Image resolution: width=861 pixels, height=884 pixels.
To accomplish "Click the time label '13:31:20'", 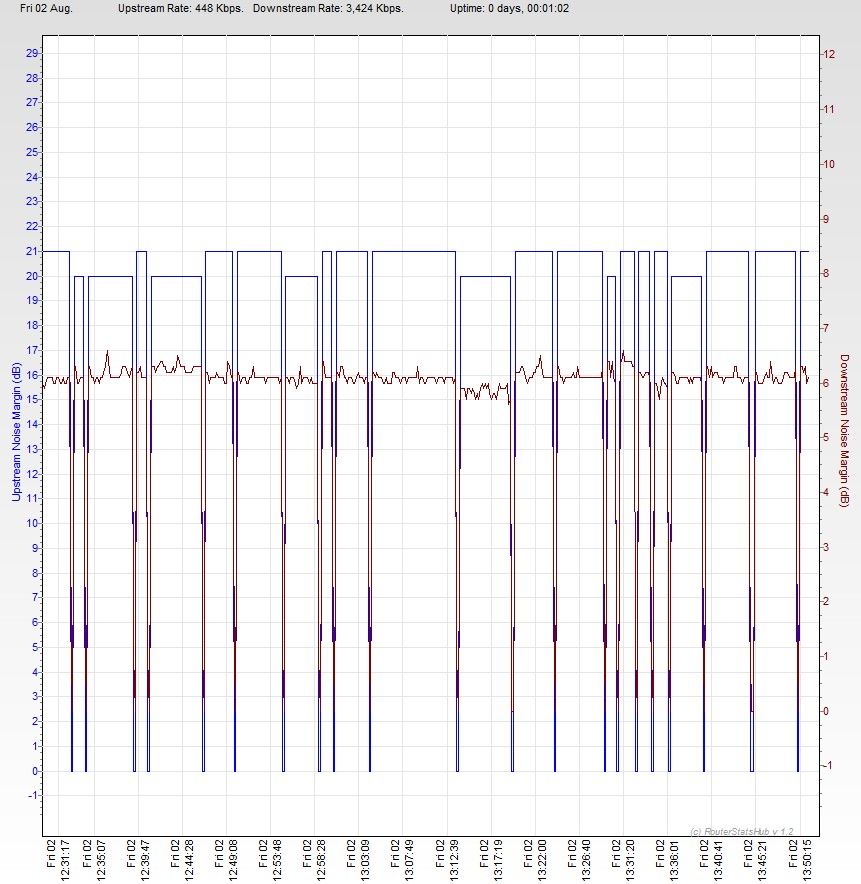I will (630, 860).
